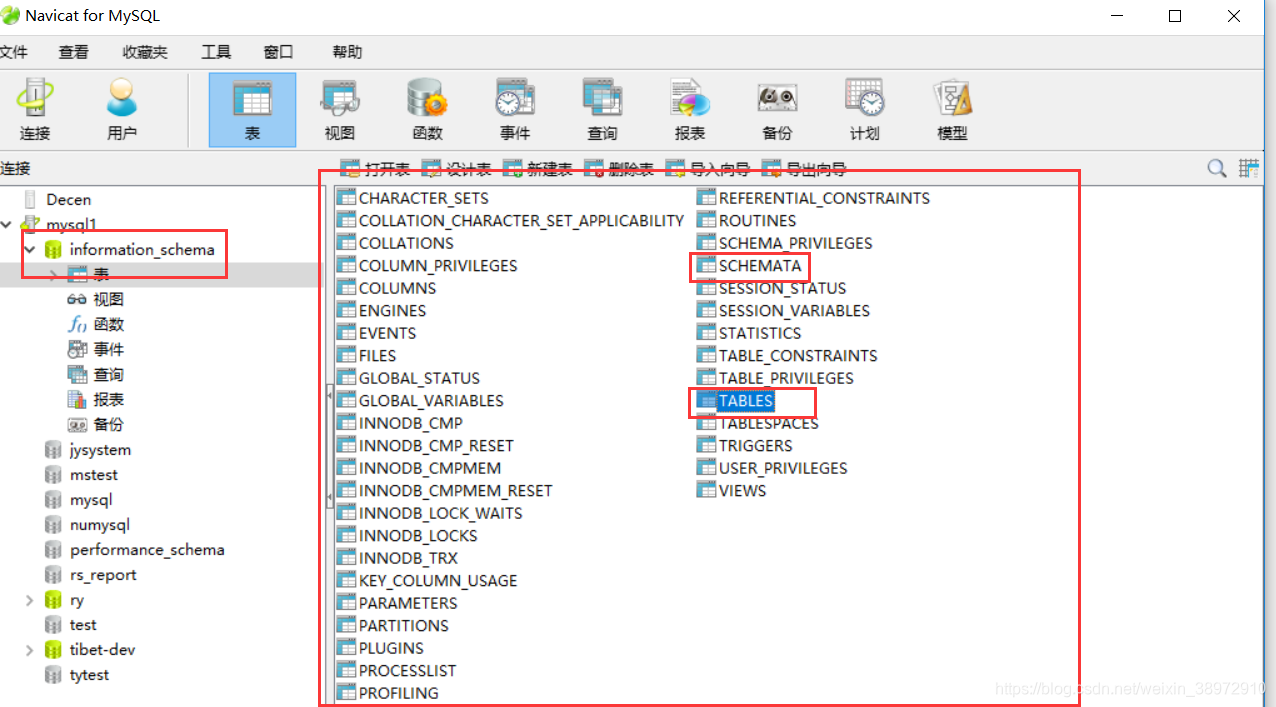Open the 查看 (View) menu

tap(73, 52)
